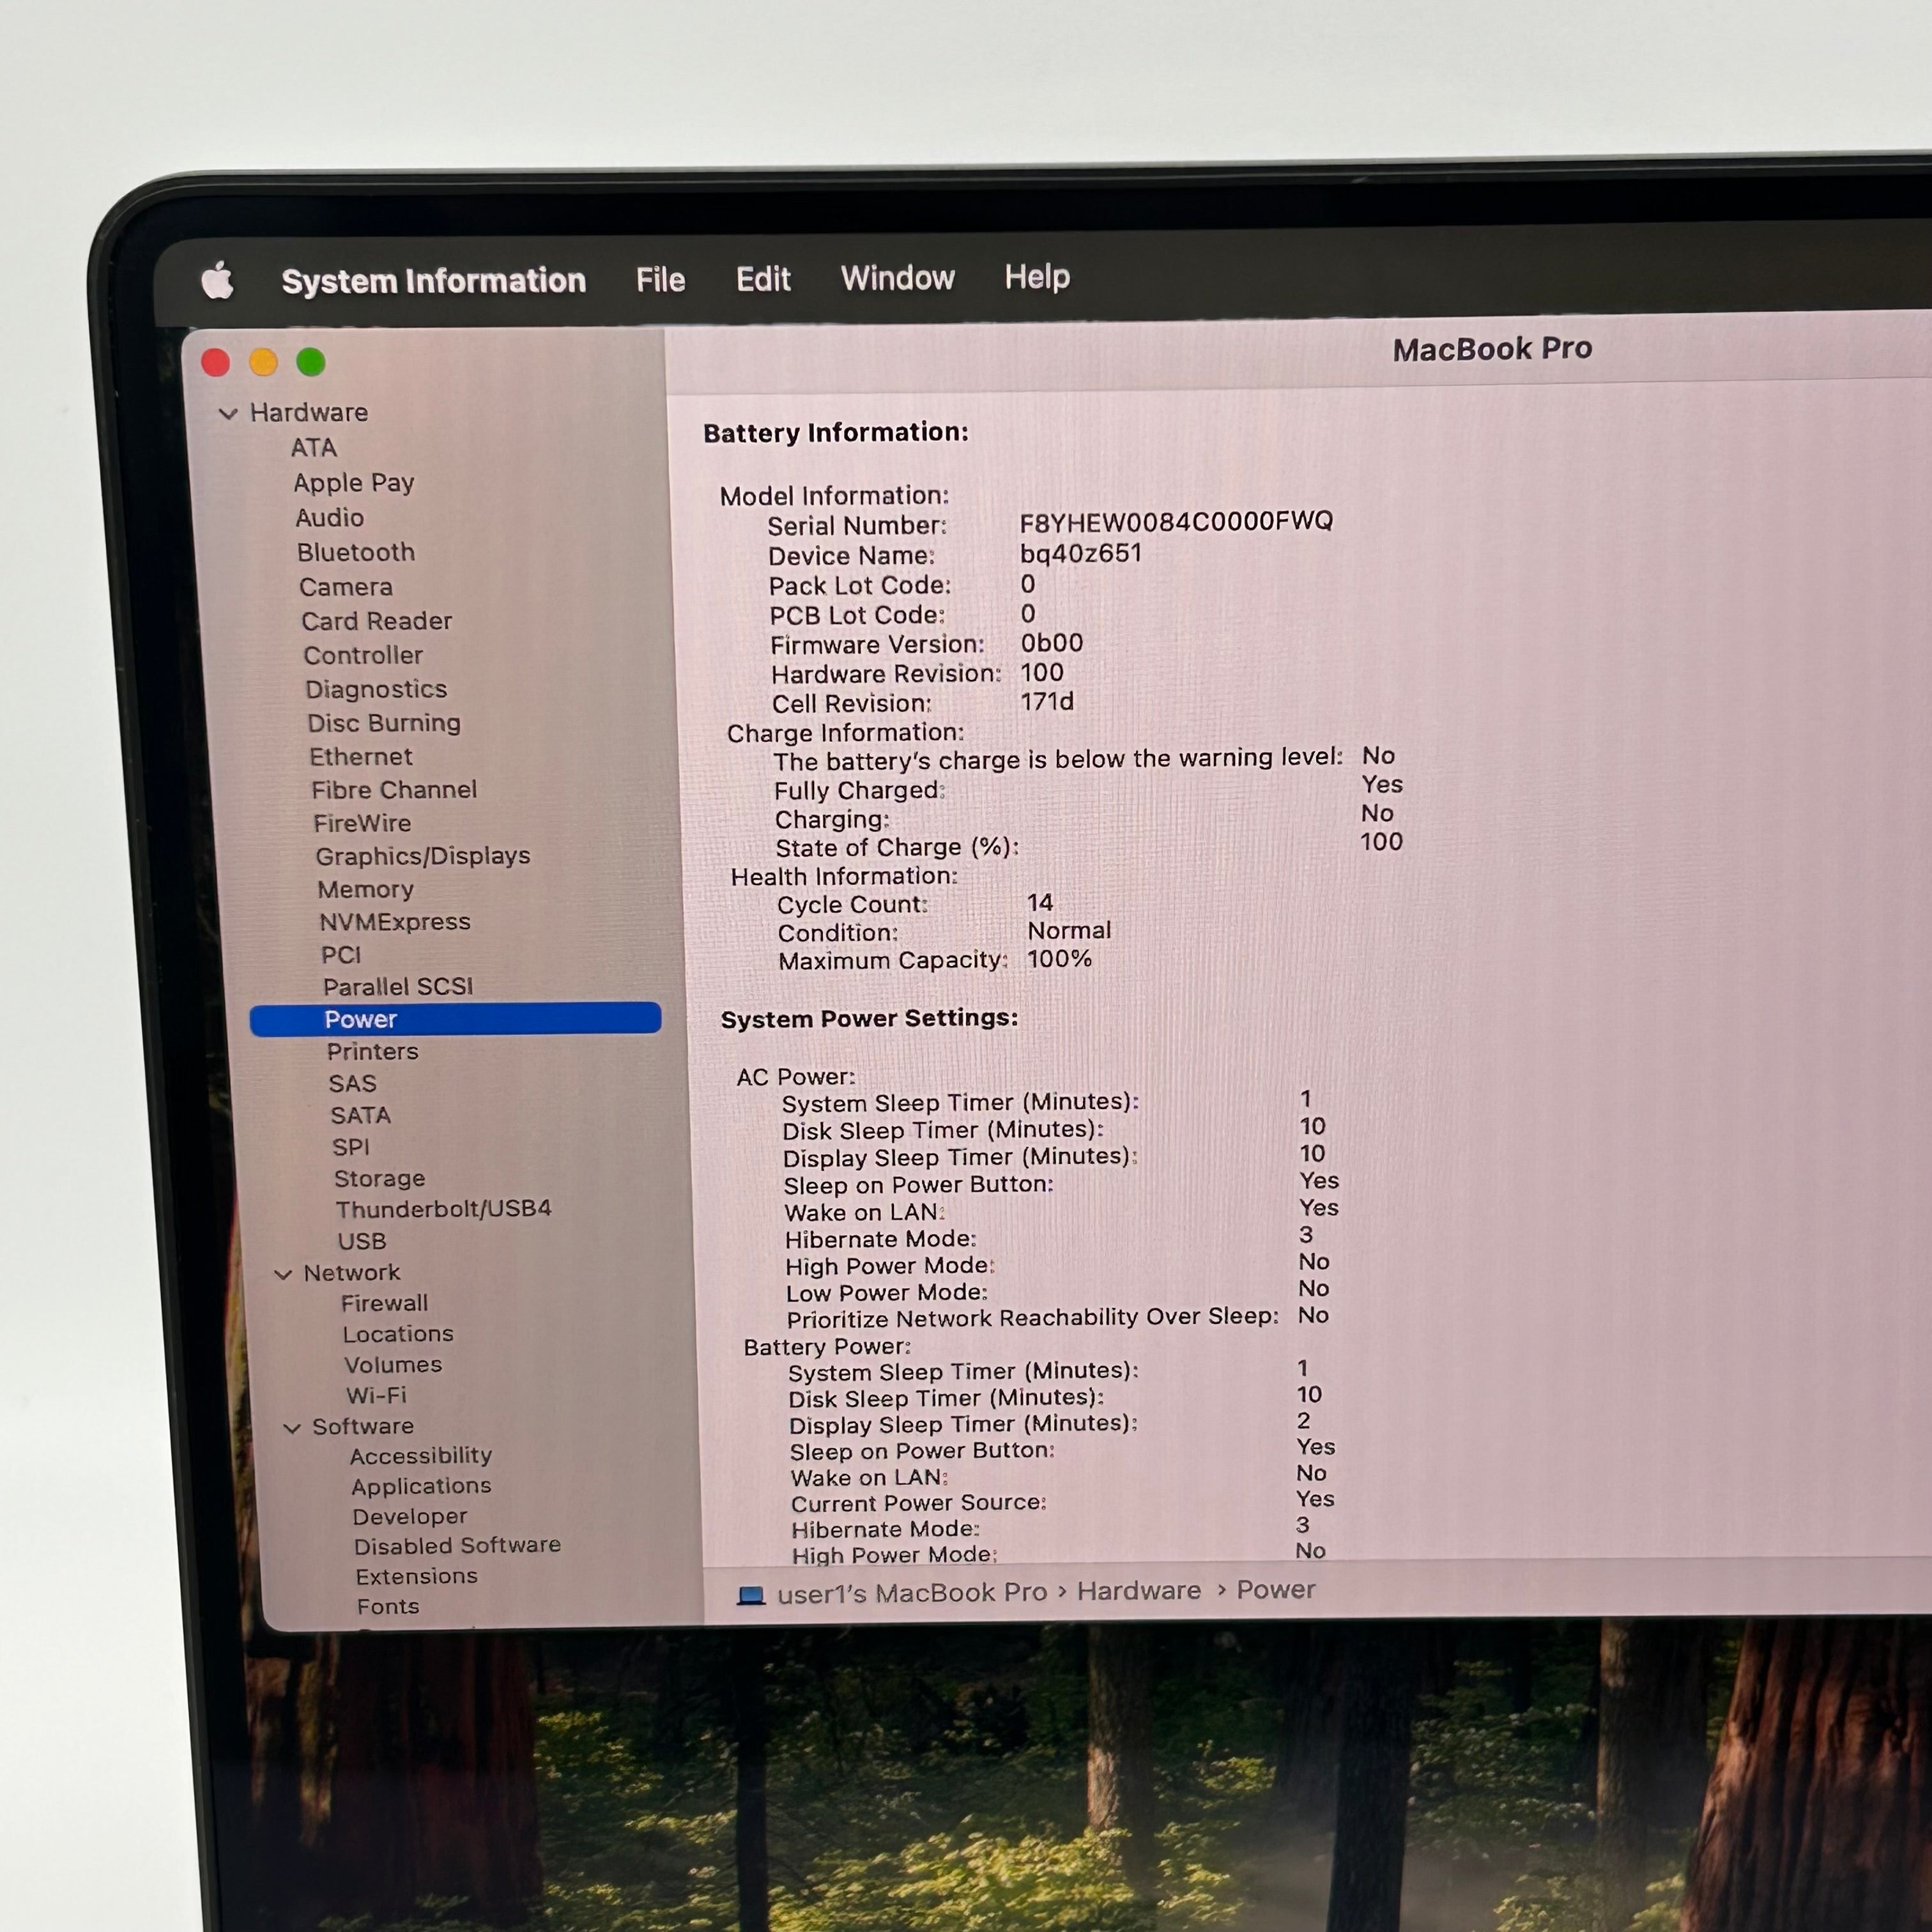The image size is (1932, 1932).
Task: Open the Help menu
Action: point(1036,276)
